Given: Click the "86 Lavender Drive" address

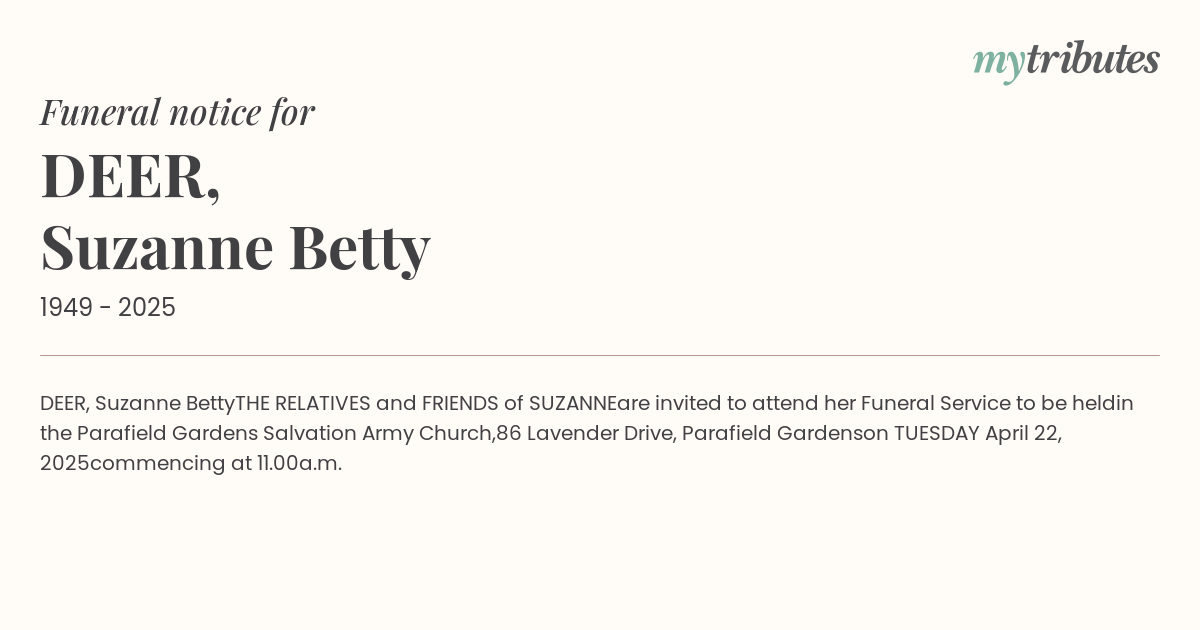Looking at the screenshot, I should click(x=584, y=433).
